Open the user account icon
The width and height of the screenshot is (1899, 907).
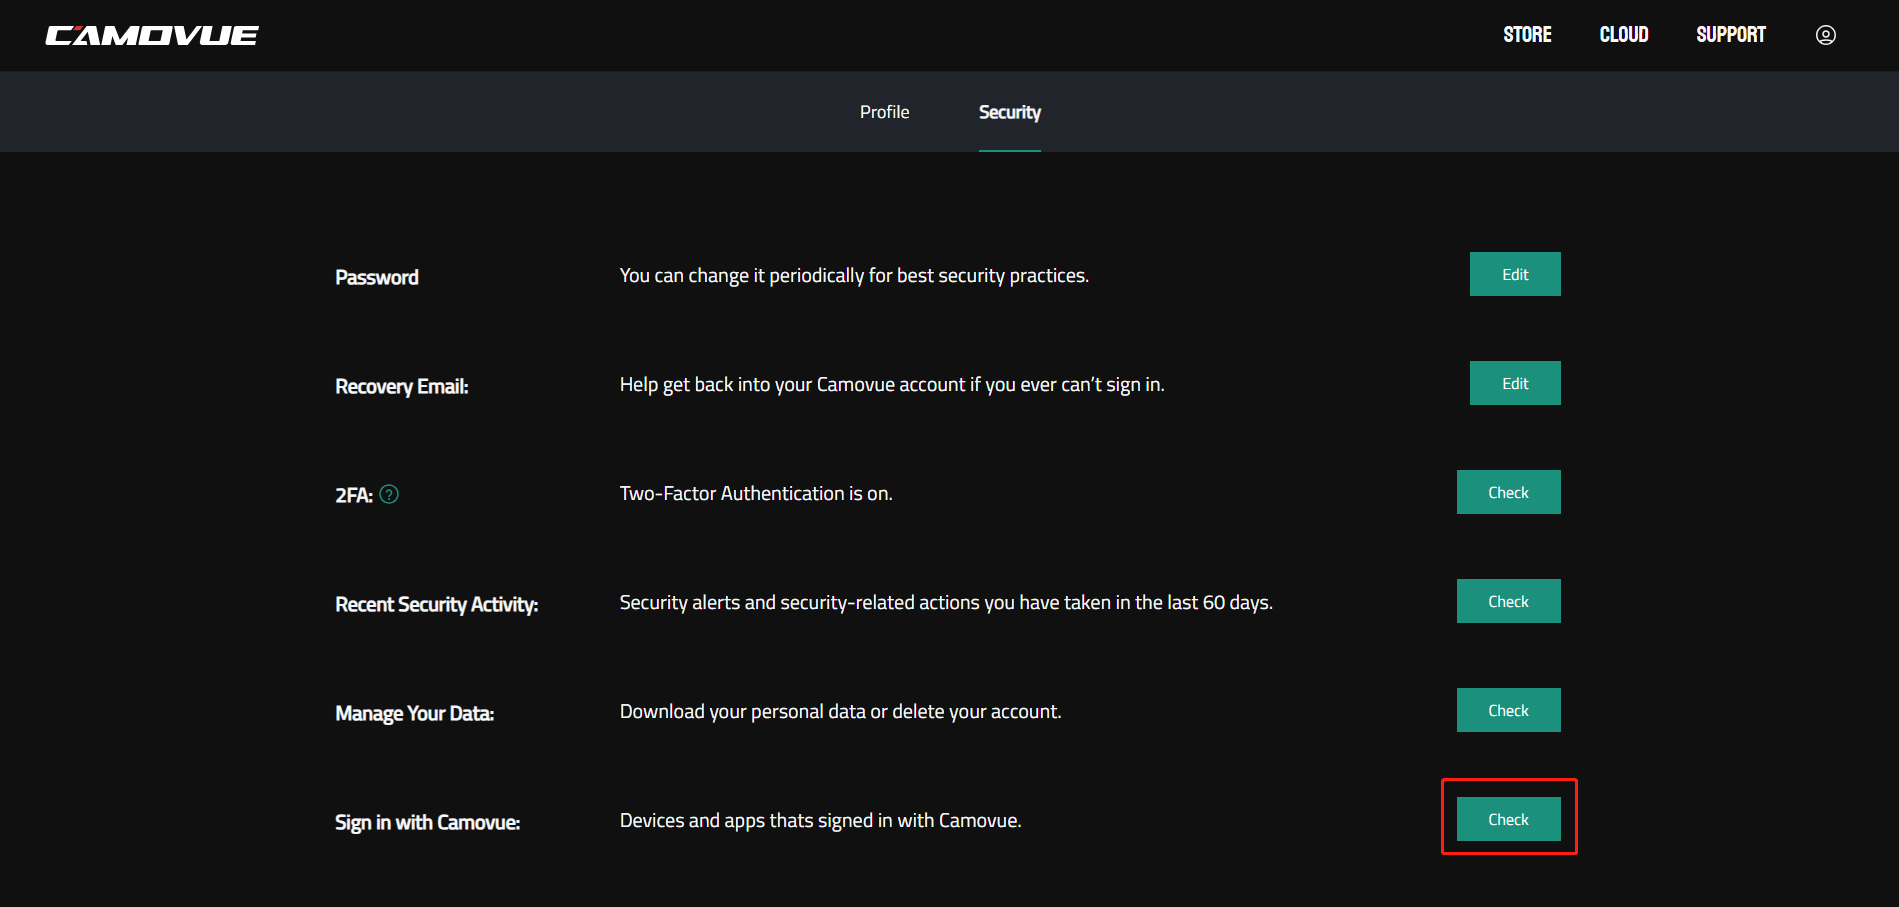1825,35
